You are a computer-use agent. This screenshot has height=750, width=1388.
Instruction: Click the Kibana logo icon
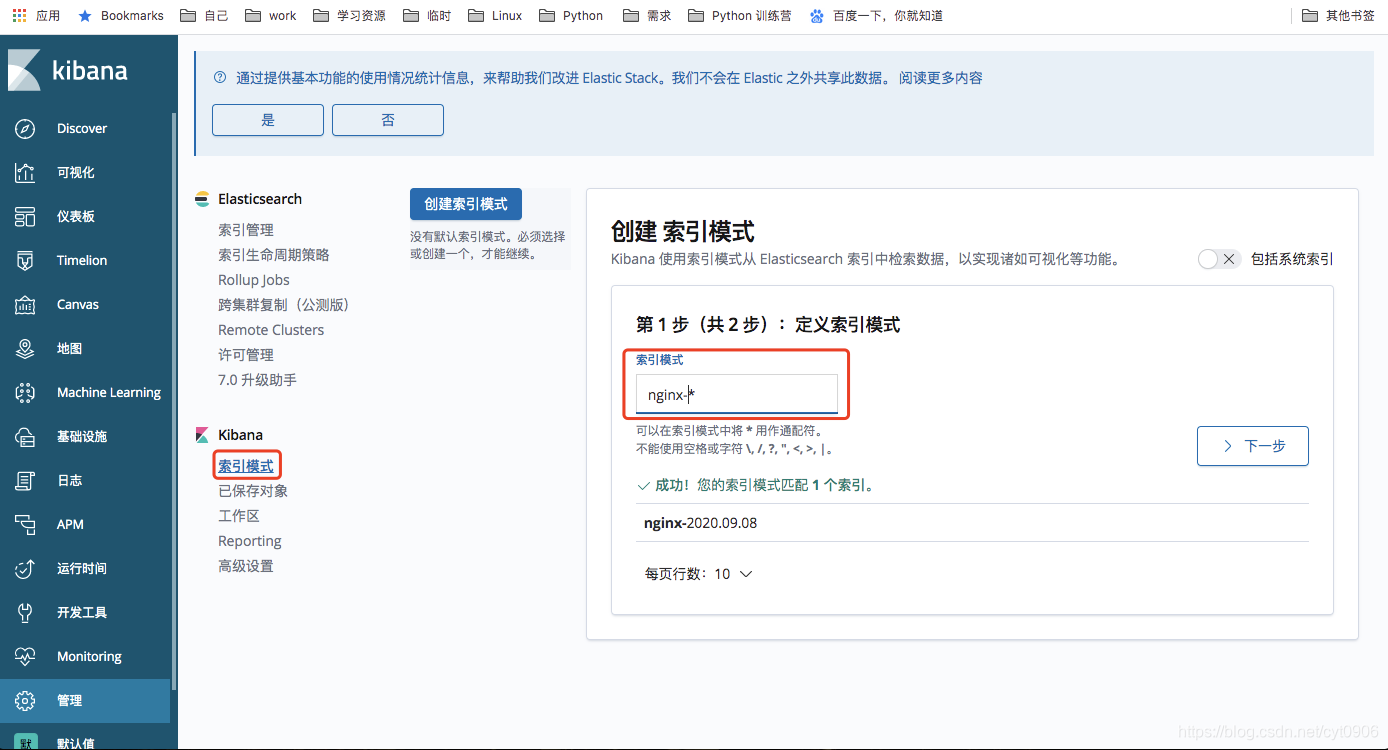[x=24, y=71]
